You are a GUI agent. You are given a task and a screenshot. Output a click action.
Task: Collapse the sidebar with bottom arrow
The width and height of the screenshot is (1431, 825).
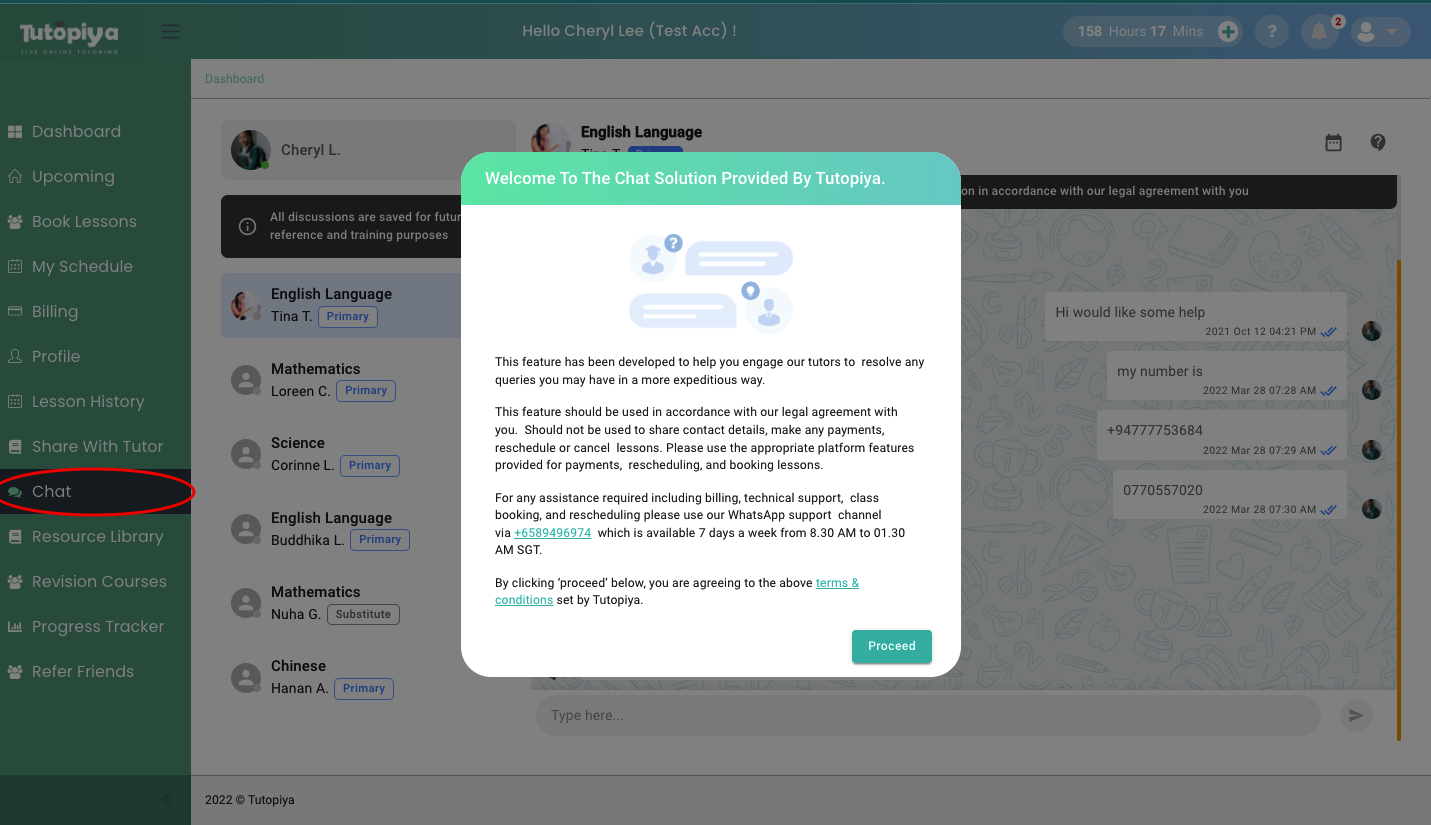click(x=167, y=799)
